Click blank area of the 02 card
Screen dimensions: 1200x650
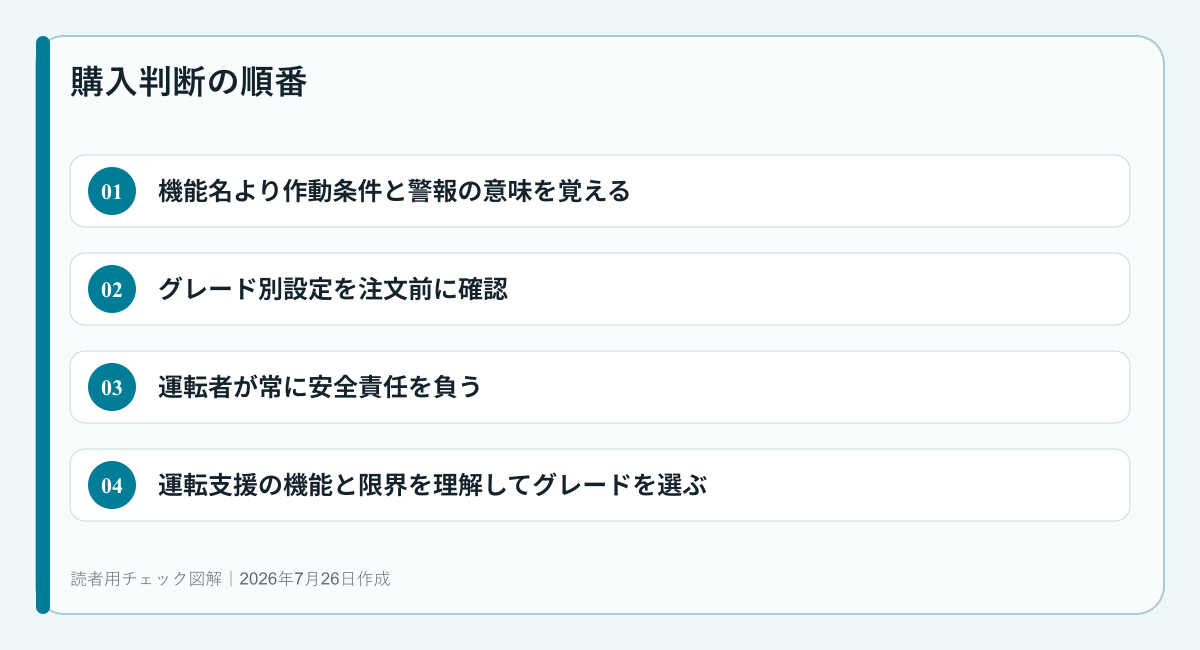tap(820, 289)
